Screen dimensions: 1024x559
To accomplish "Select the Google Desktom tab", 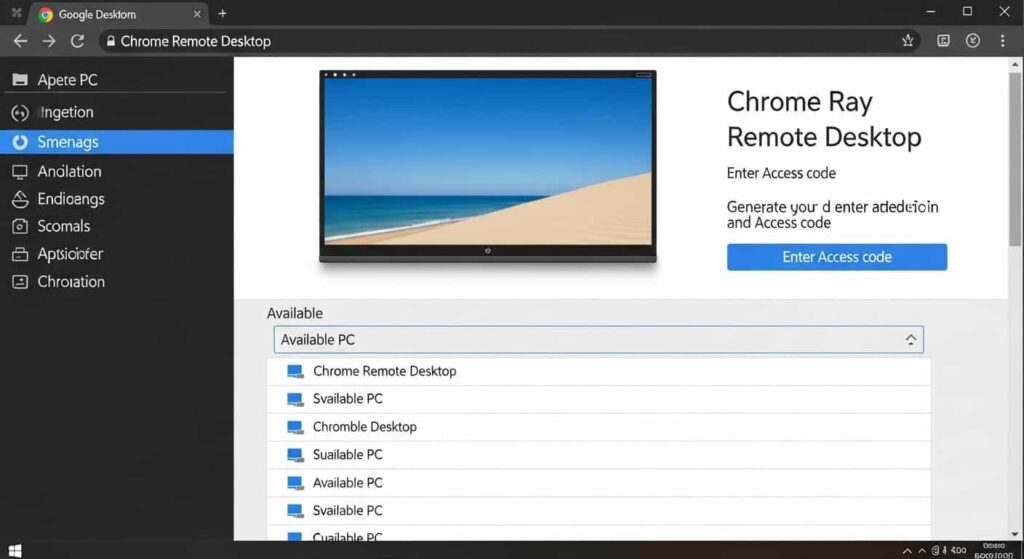I will point(119,14).
